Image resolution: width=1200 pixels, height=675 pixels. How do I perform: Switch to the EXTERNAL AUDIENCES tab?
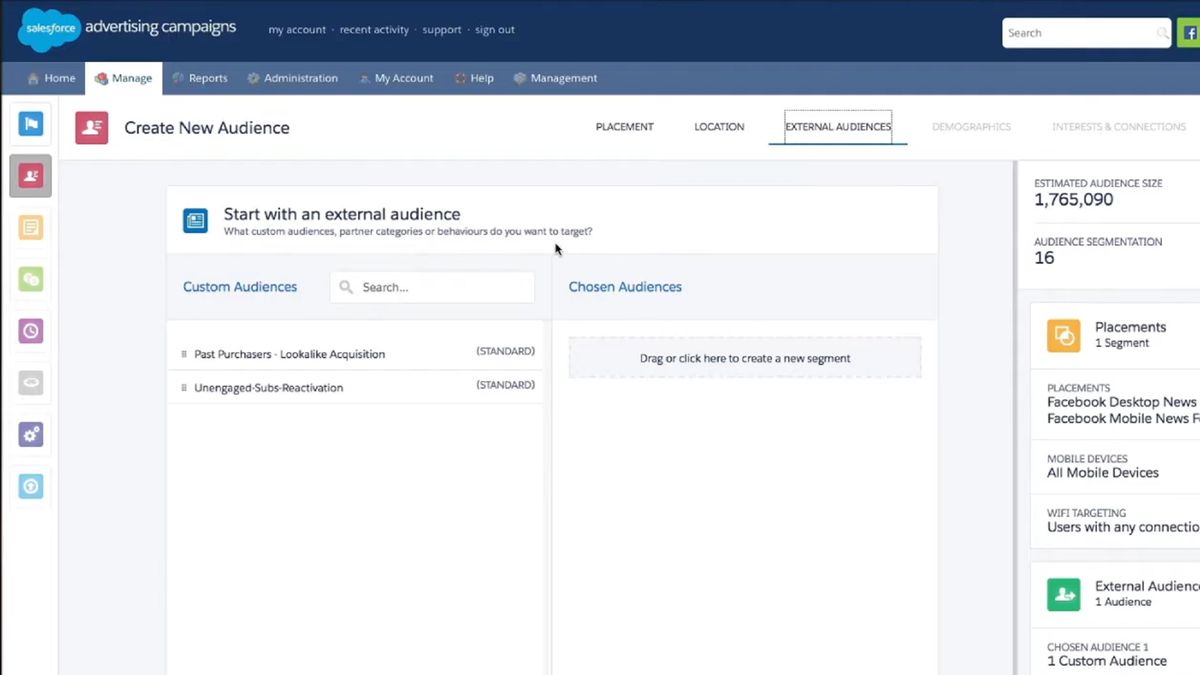tap(837, 127)
